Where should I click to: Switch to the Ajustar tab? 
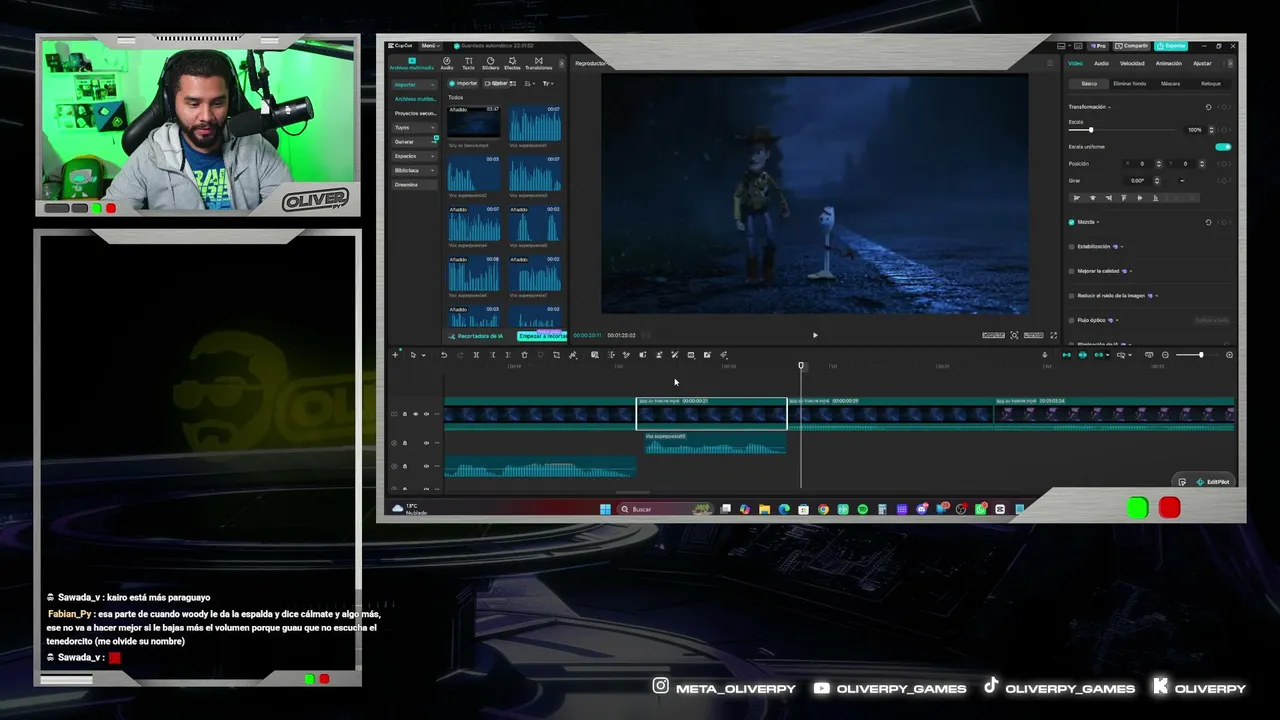[1202, 63]
